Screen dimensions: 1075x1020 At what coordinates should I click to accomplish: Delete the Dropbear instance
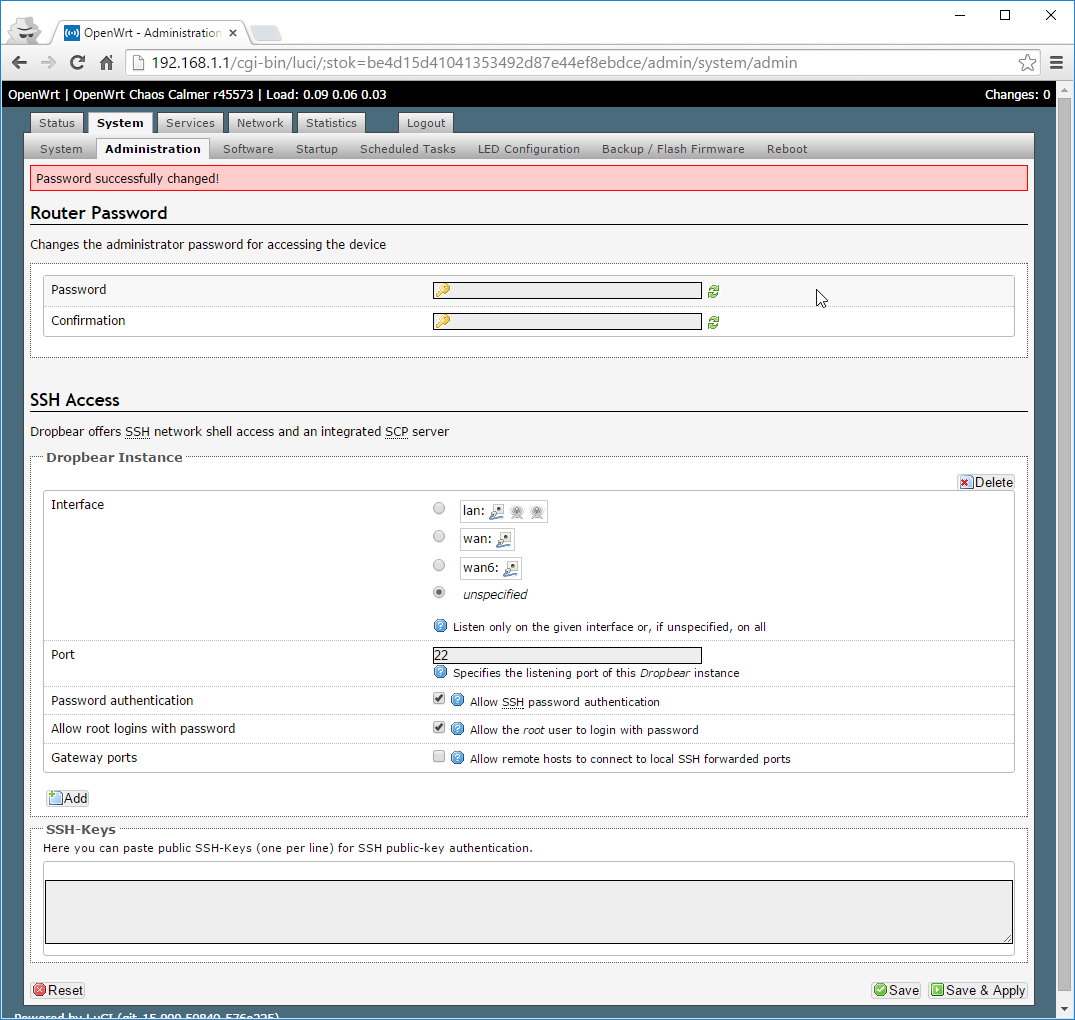coord(986,482)
